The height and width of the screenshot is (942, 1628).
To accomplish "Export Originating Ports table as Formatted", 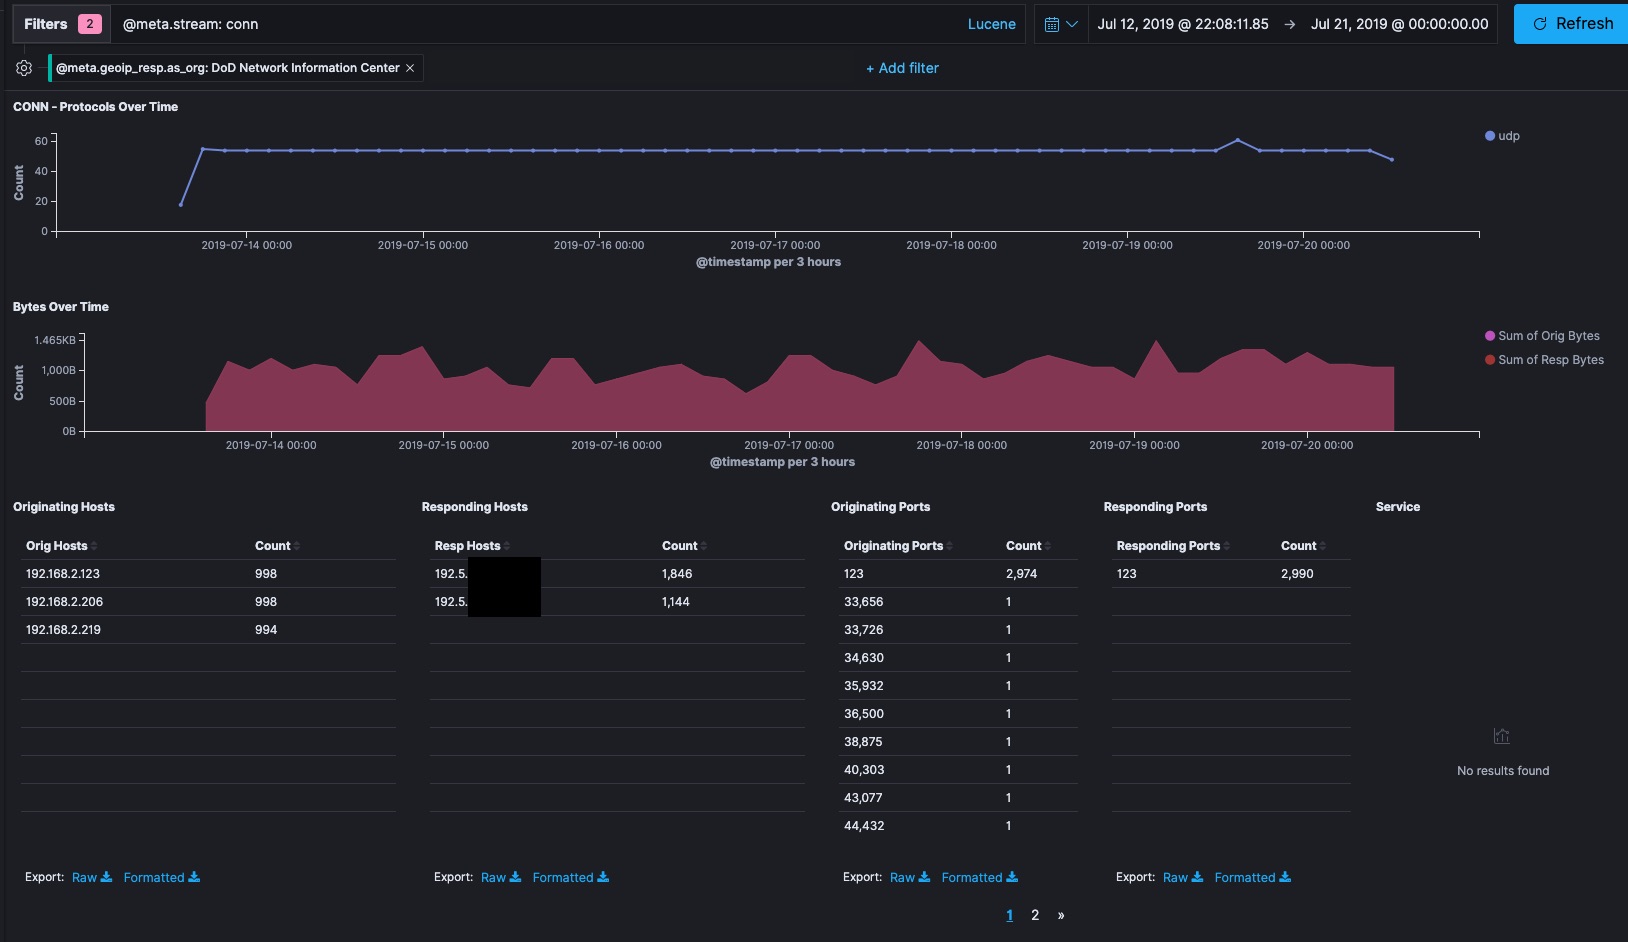I will tap(980, 878).
